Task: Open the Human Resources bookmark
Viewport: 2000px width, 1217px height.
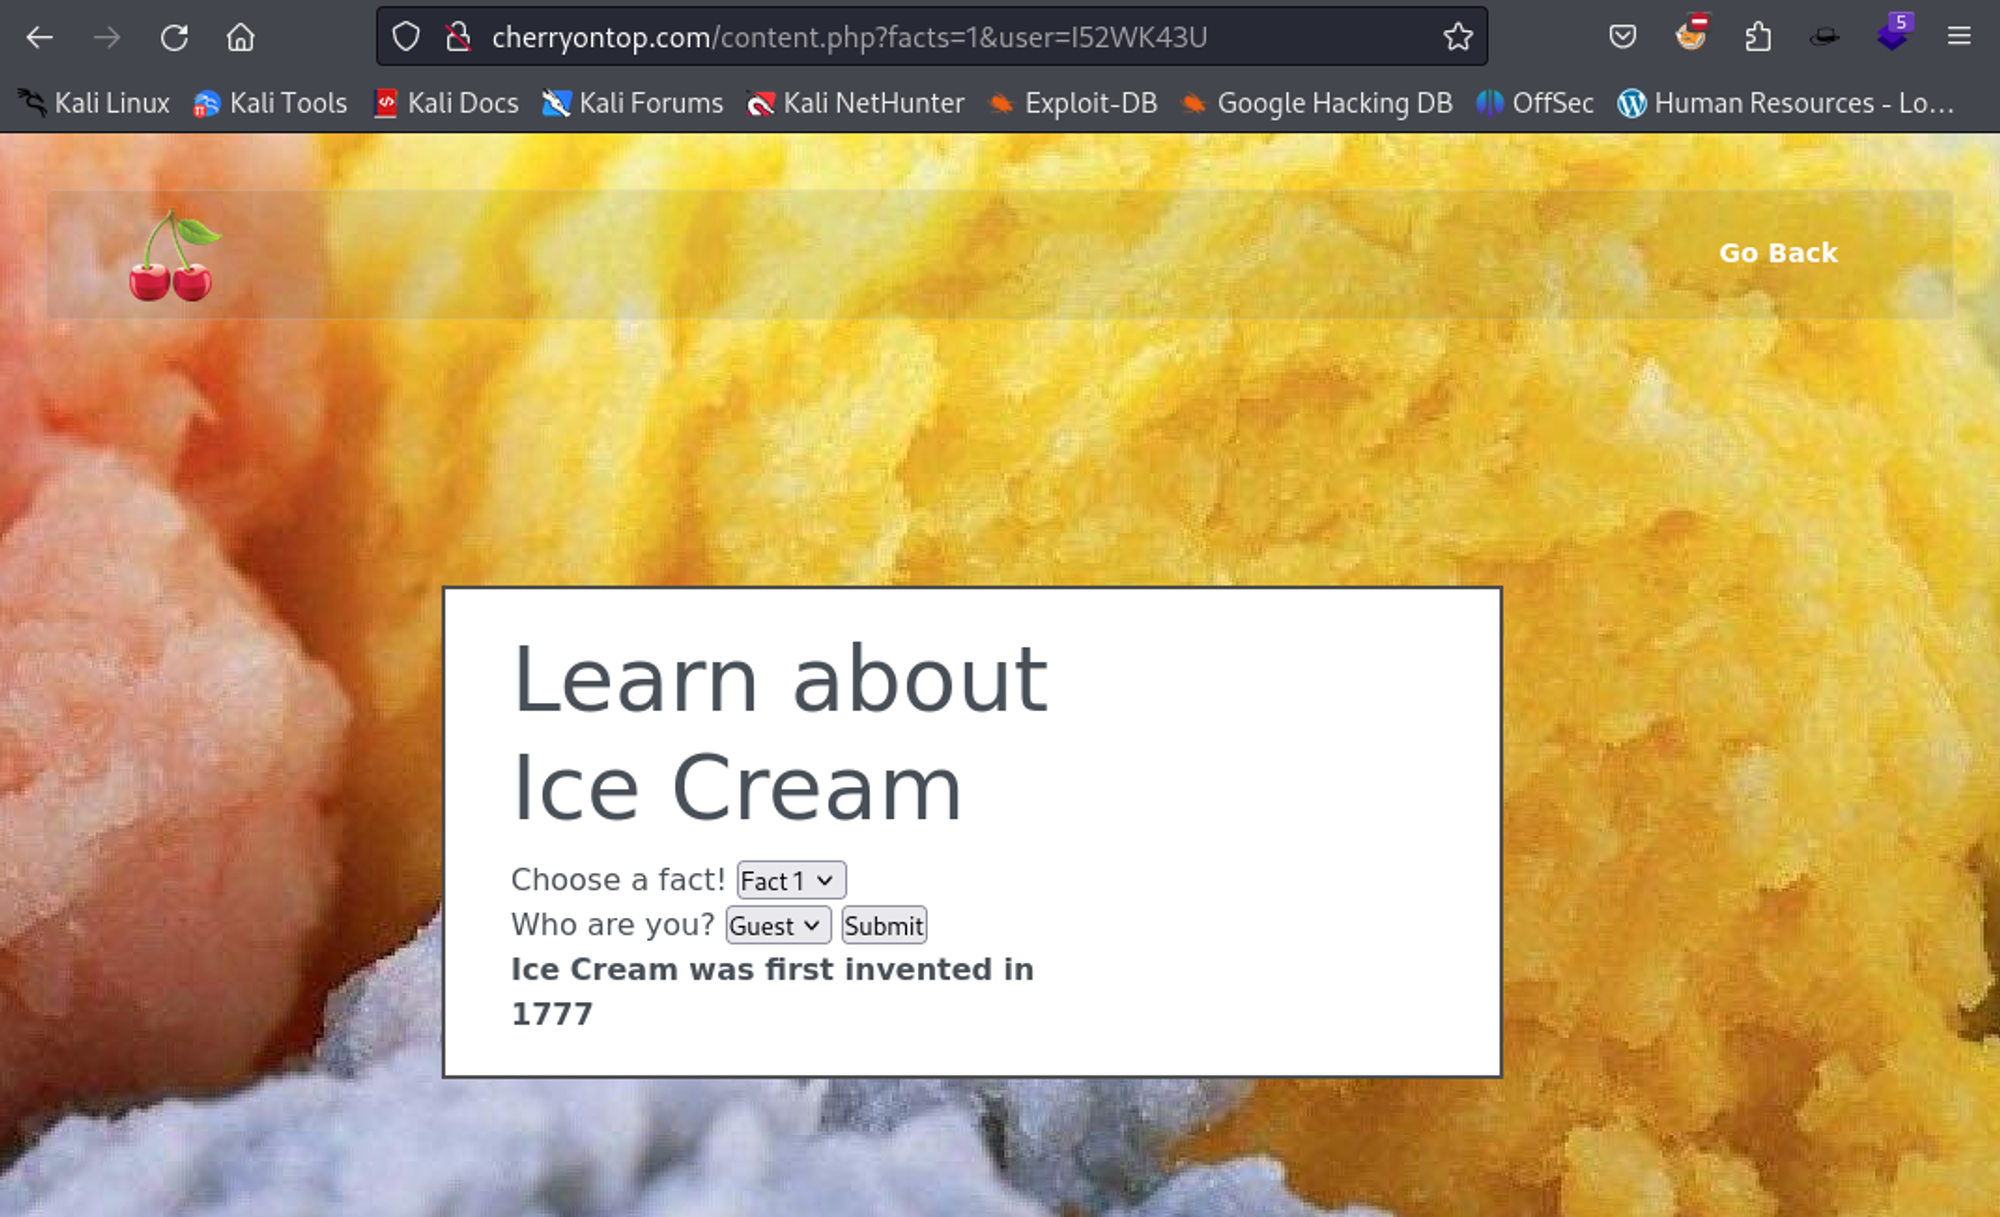Action: pyautogui.click(x=1785, y=103)
